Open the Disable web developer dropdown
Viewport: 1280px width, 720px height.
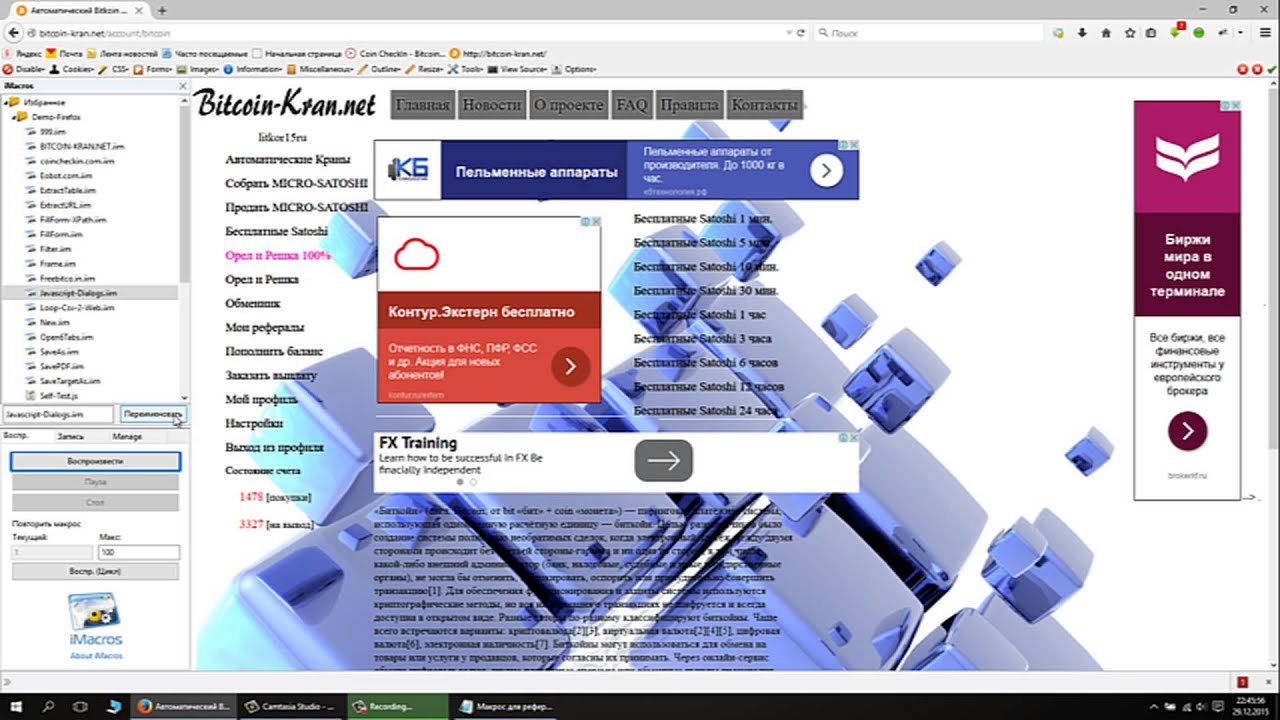(x=24, y=69)
